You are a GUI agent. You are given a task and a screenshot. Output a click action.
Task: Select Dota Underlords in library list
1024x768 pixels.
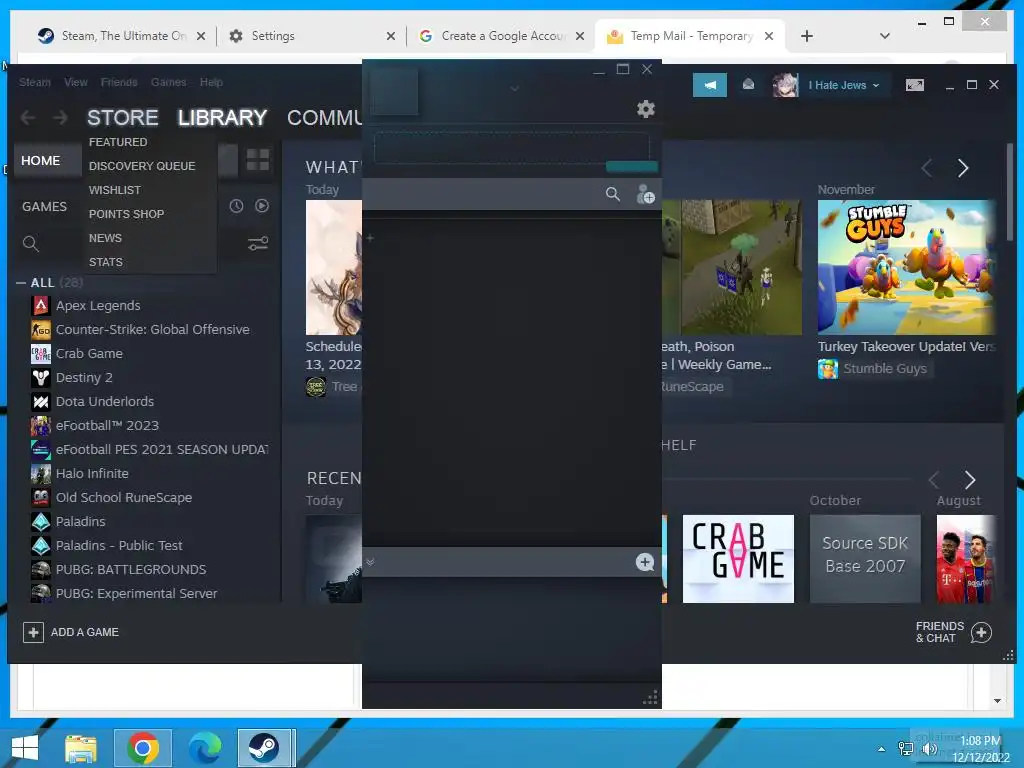(x=104, y=402)
